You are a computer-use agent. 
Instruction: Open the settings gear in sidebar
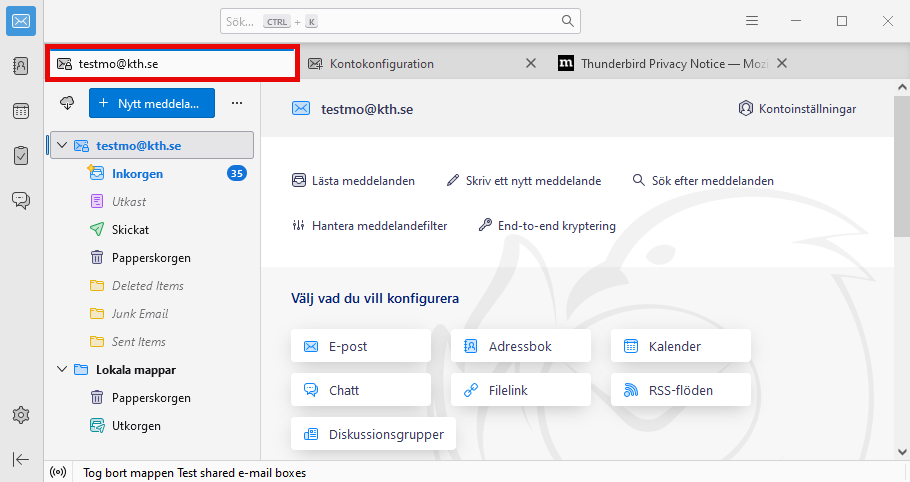(x=21, y=414)
